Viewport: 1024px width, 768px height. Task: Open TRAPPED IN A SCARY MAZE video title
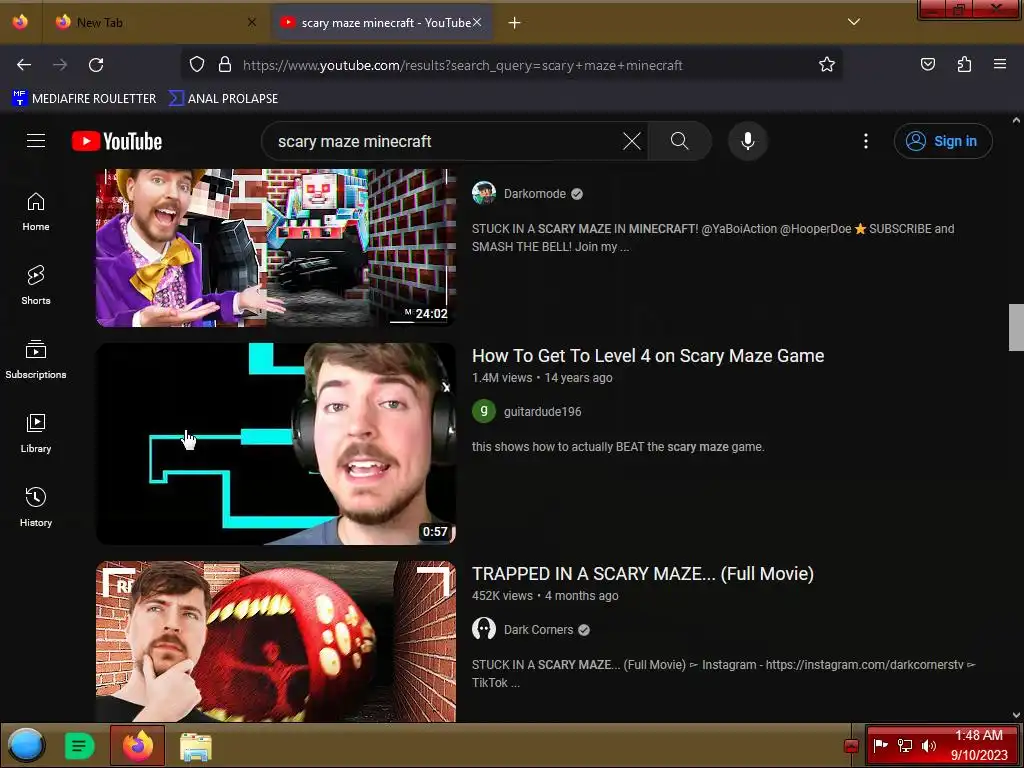pyautogui.click(x=643, y=574)
